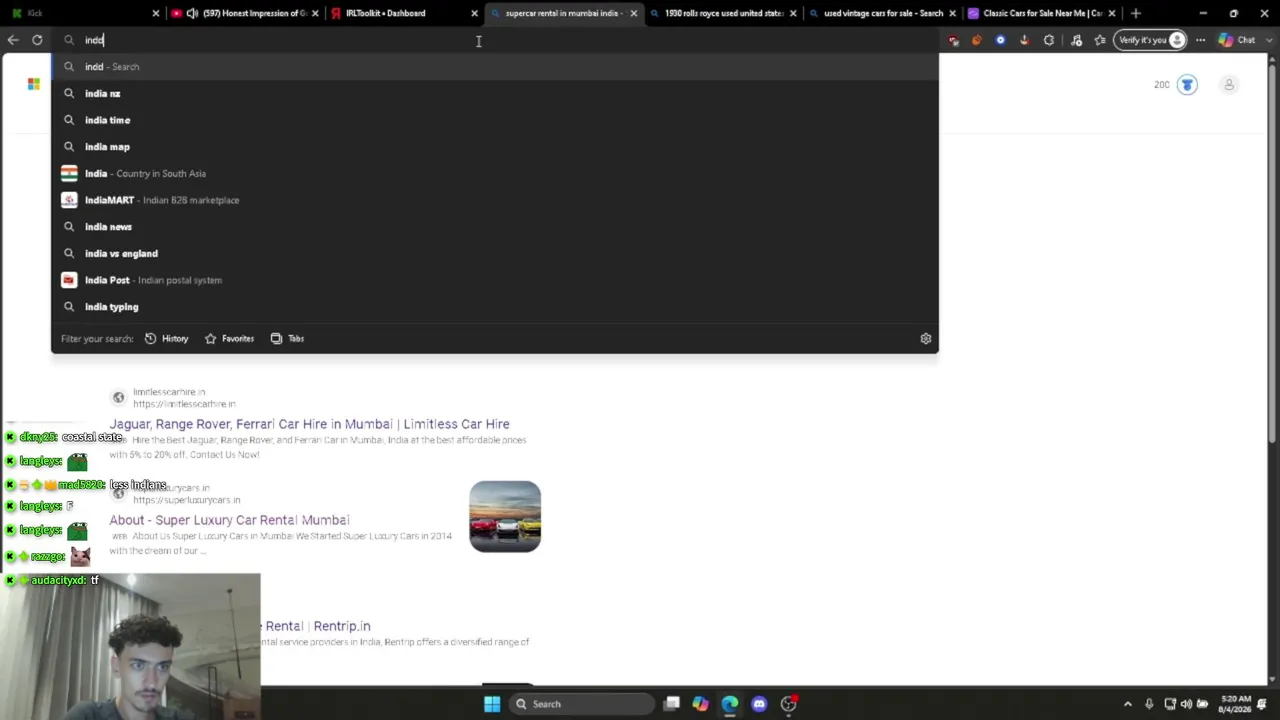Reload the page with the refresh icon
1280x720 pixels.
(37, 40)
